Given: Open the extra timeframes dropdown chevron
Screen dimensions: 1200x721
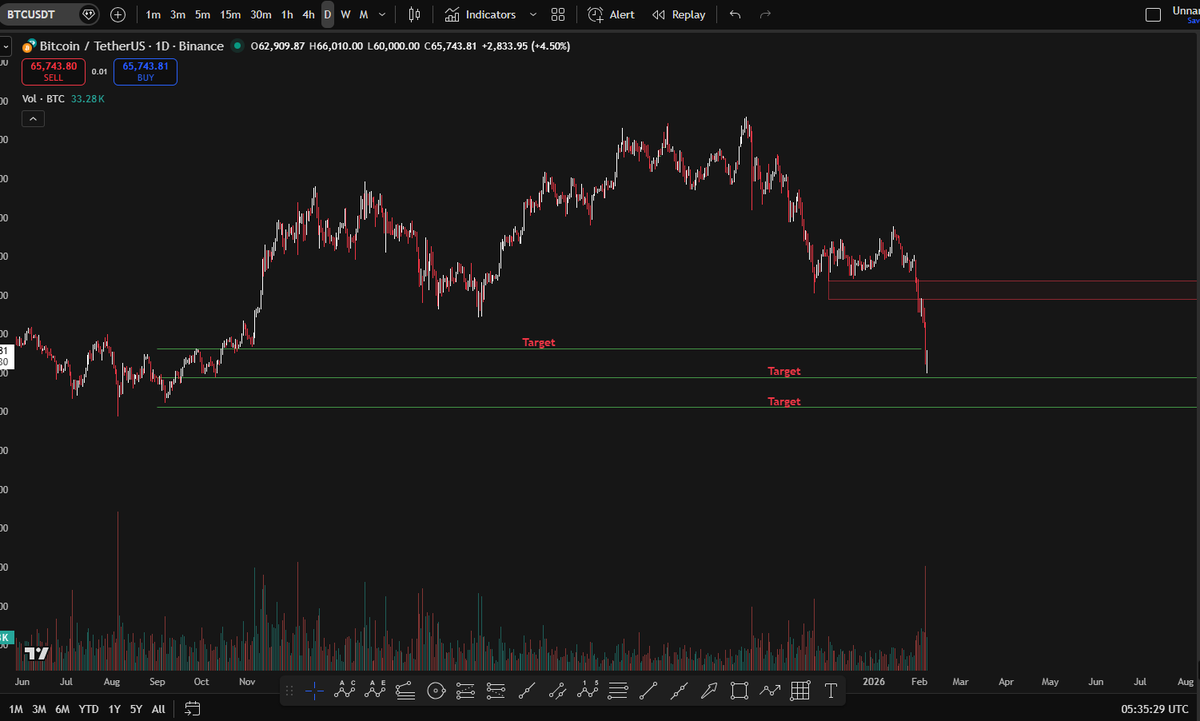Looking at the screenshot, I should [x=381, y=14].
